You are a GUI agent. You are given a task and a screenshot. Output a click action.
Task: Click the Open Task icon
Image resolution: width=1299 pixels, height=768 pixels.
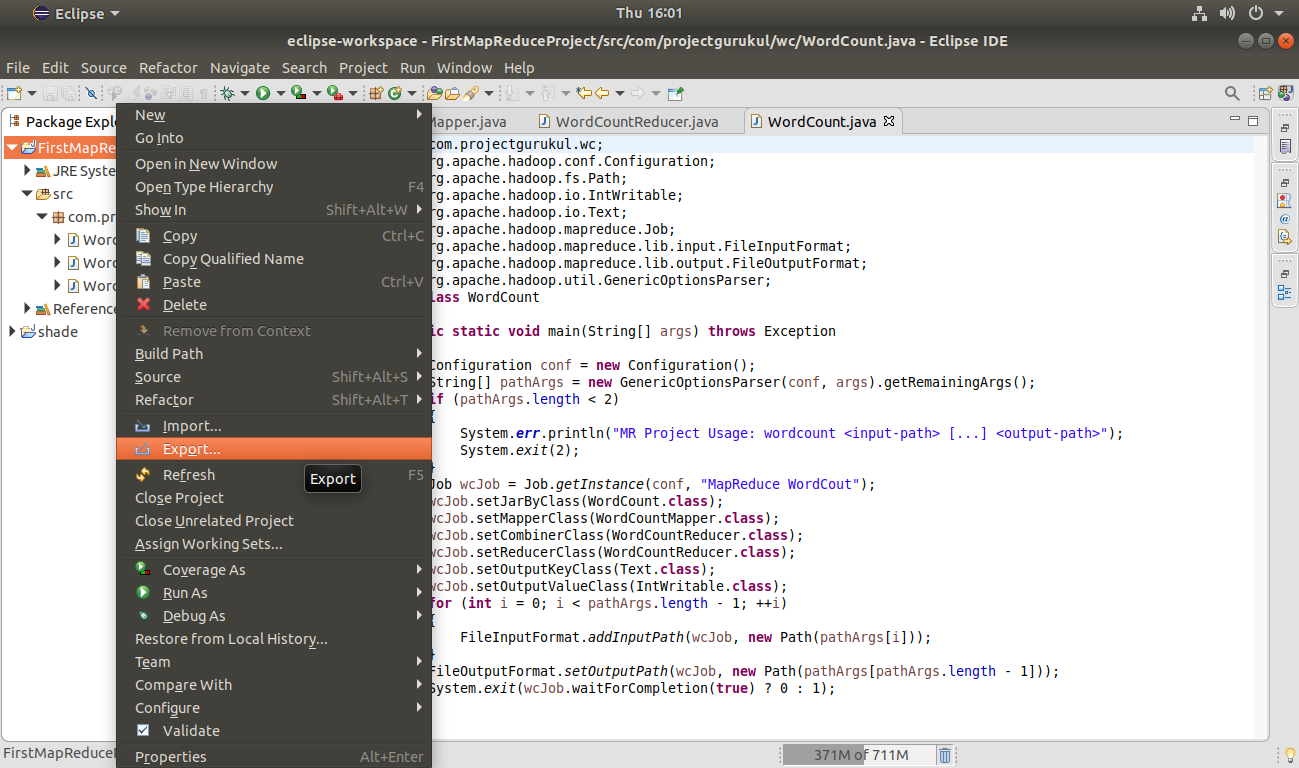(453, 93)
